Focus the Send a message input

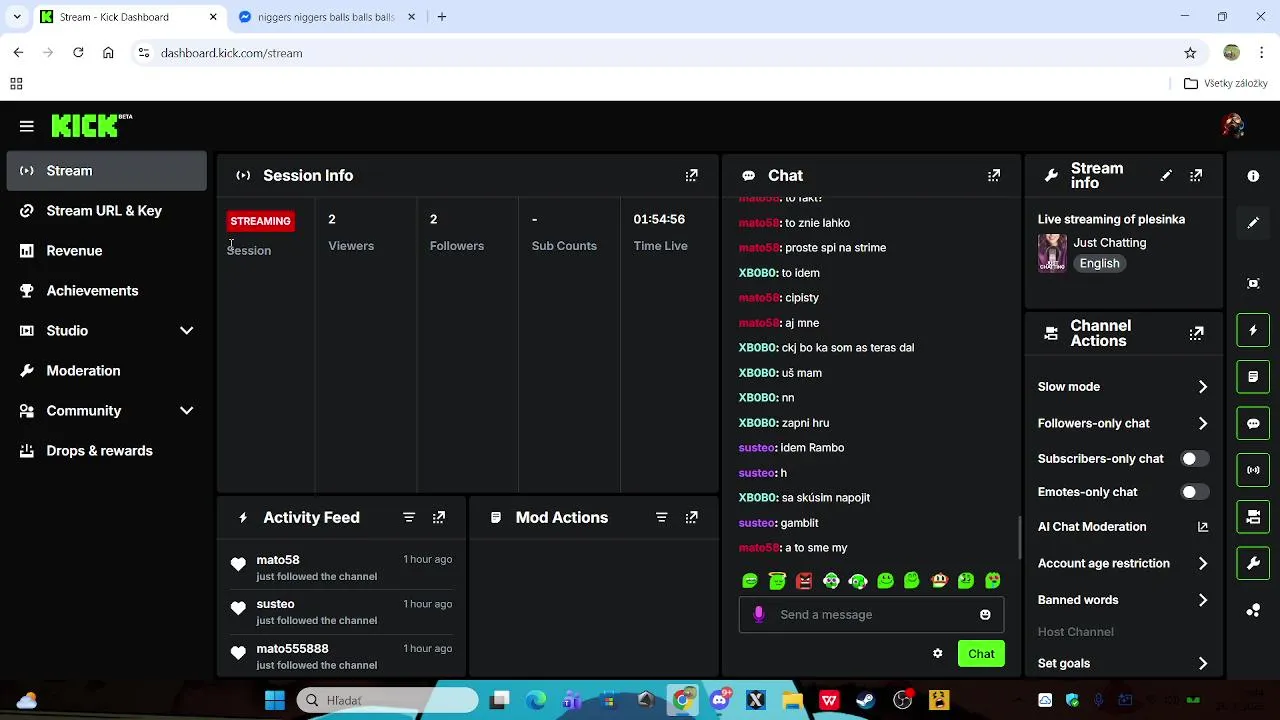click(x=871, y=615)
